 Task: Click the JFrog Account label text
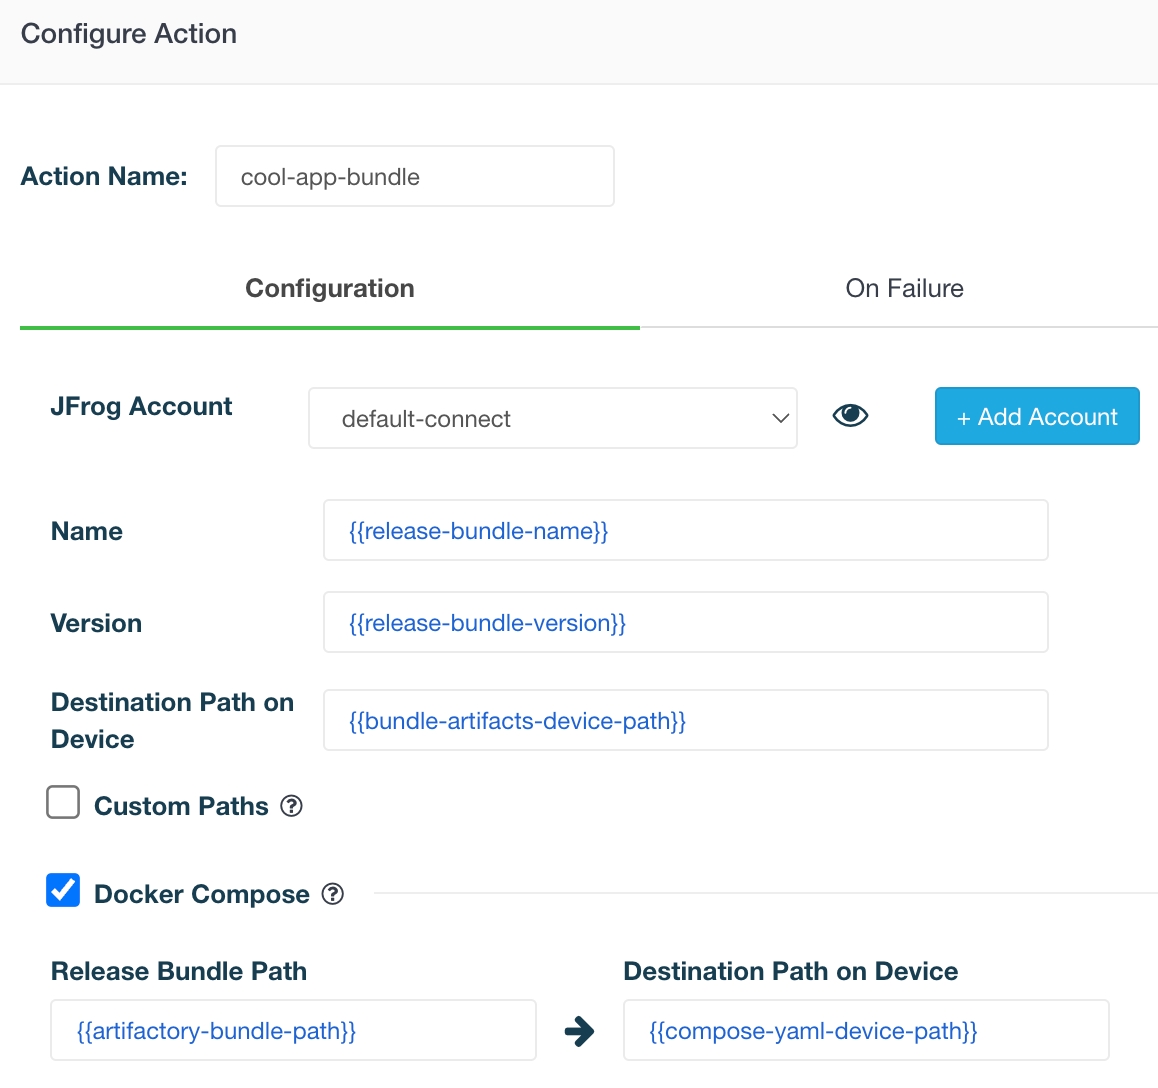point(141,407)
